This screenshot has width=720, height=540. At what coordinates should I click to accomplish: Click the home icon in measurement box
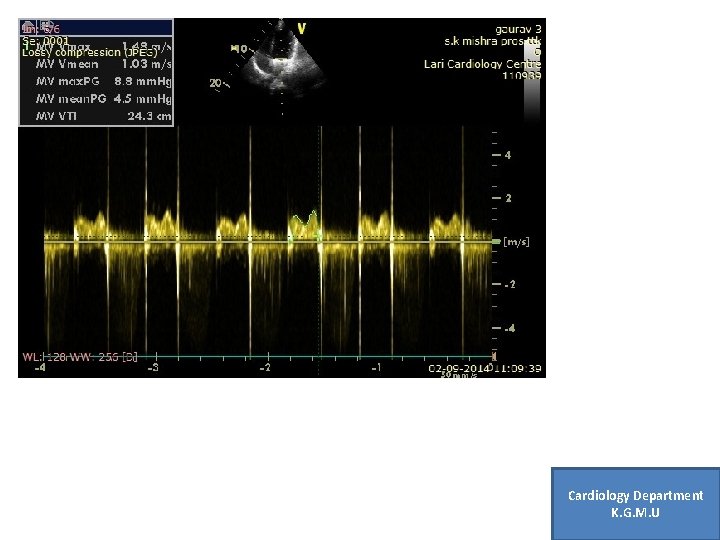[28, 25]
